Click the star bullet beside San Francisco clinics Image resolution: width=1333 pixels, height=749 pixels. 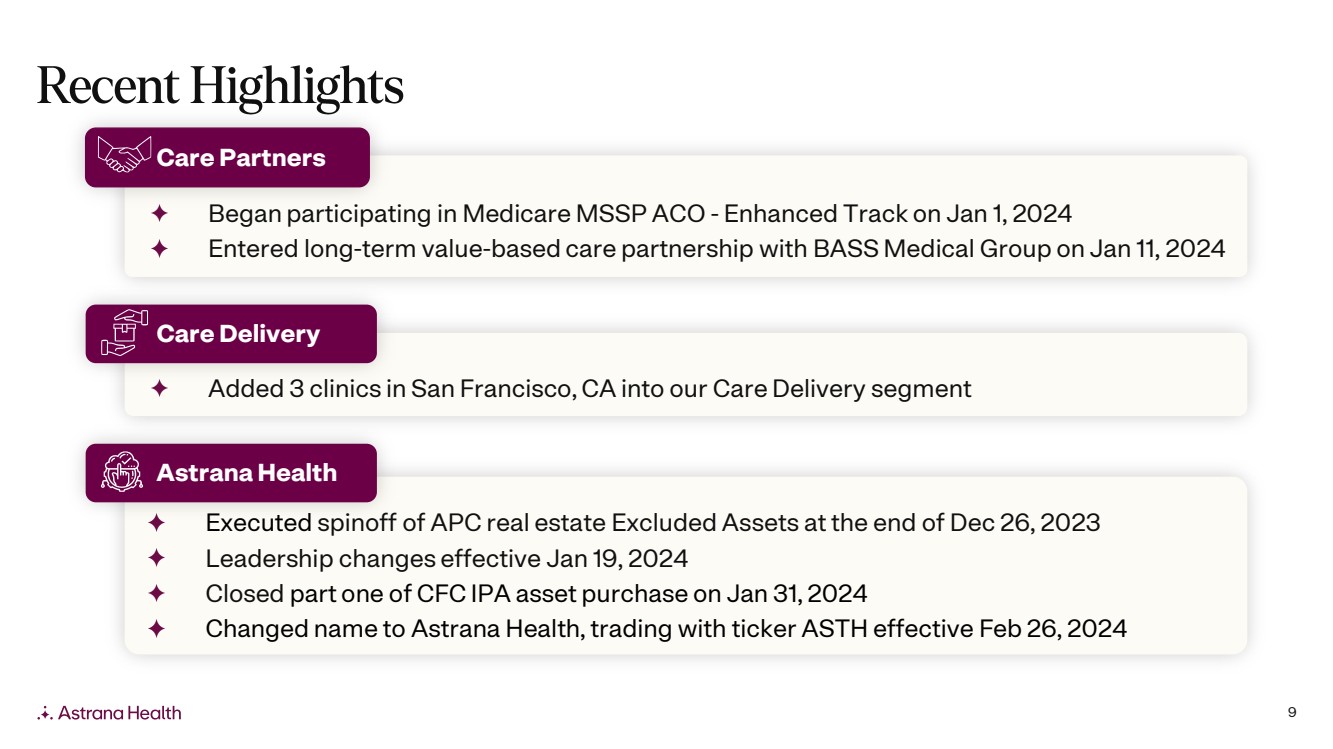point(158,389)
